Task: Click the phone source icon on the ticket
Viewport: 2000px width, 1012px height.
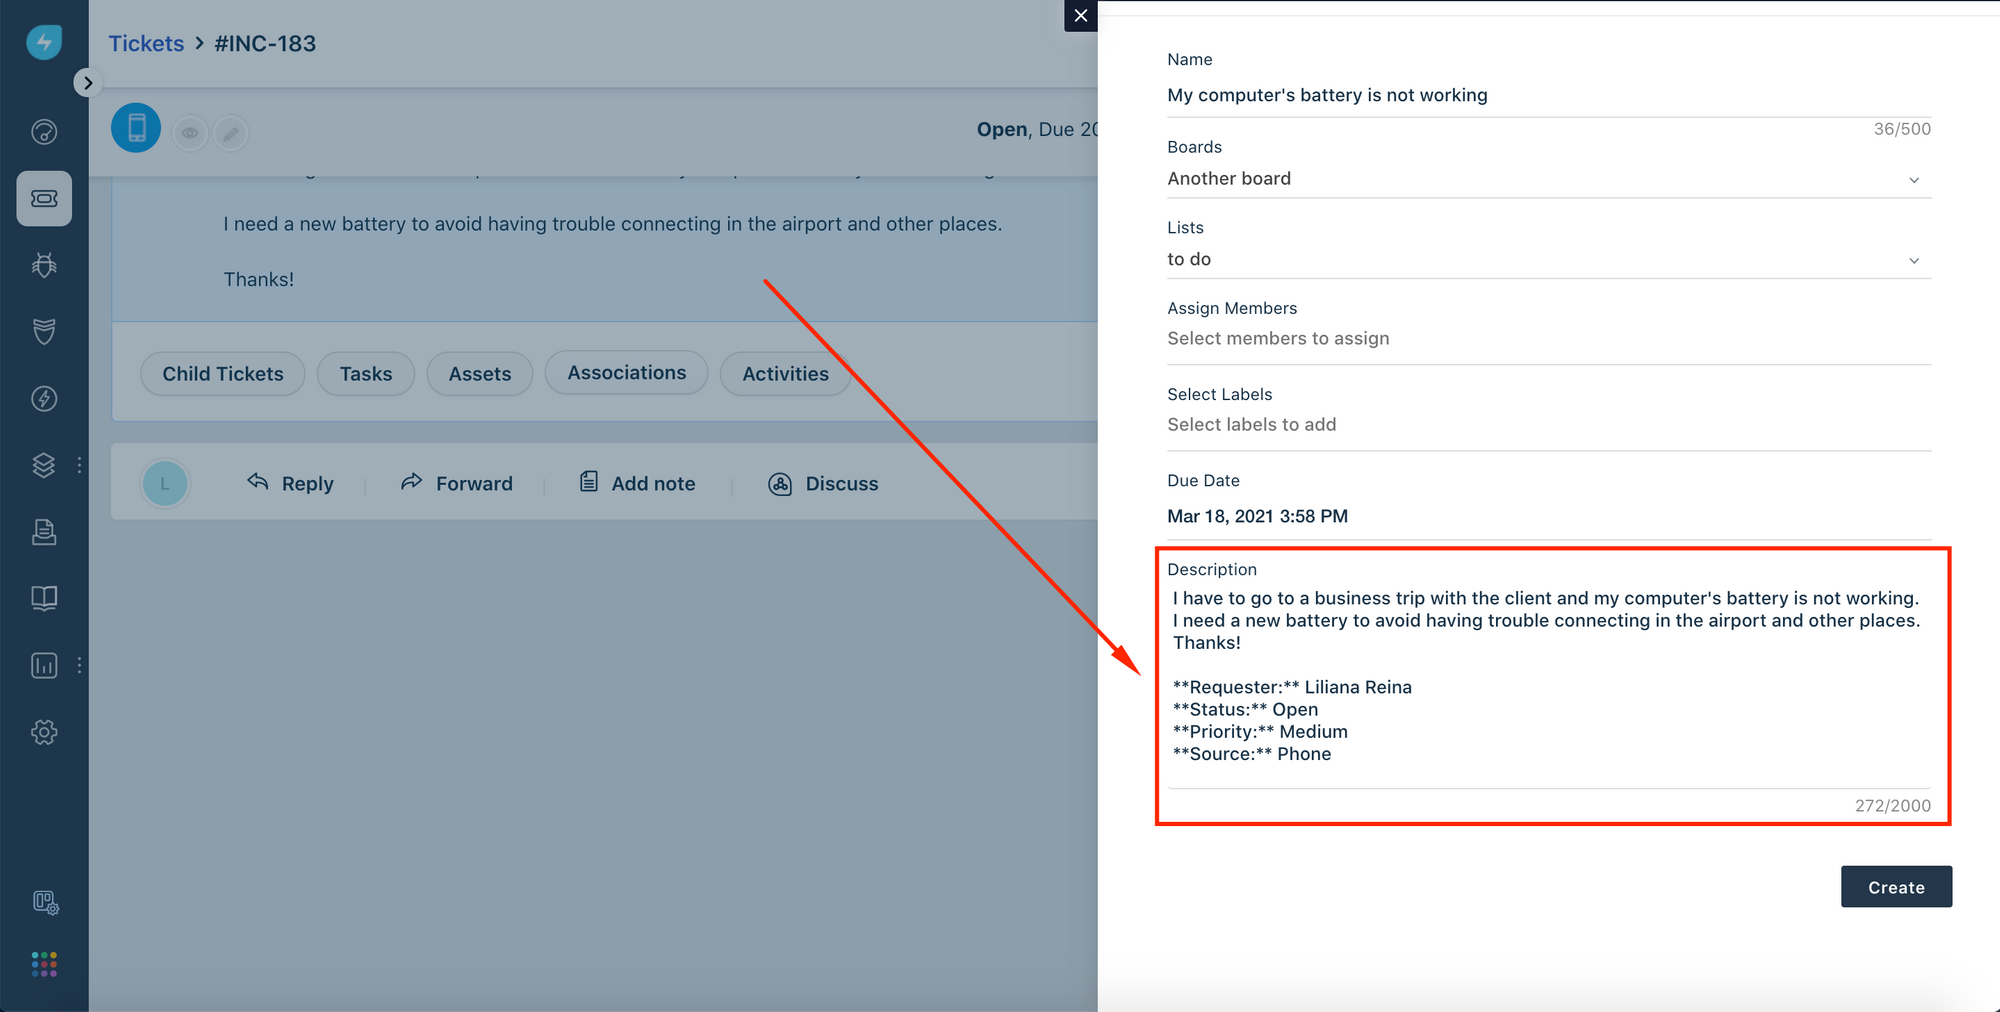Action: coord(136,128)
